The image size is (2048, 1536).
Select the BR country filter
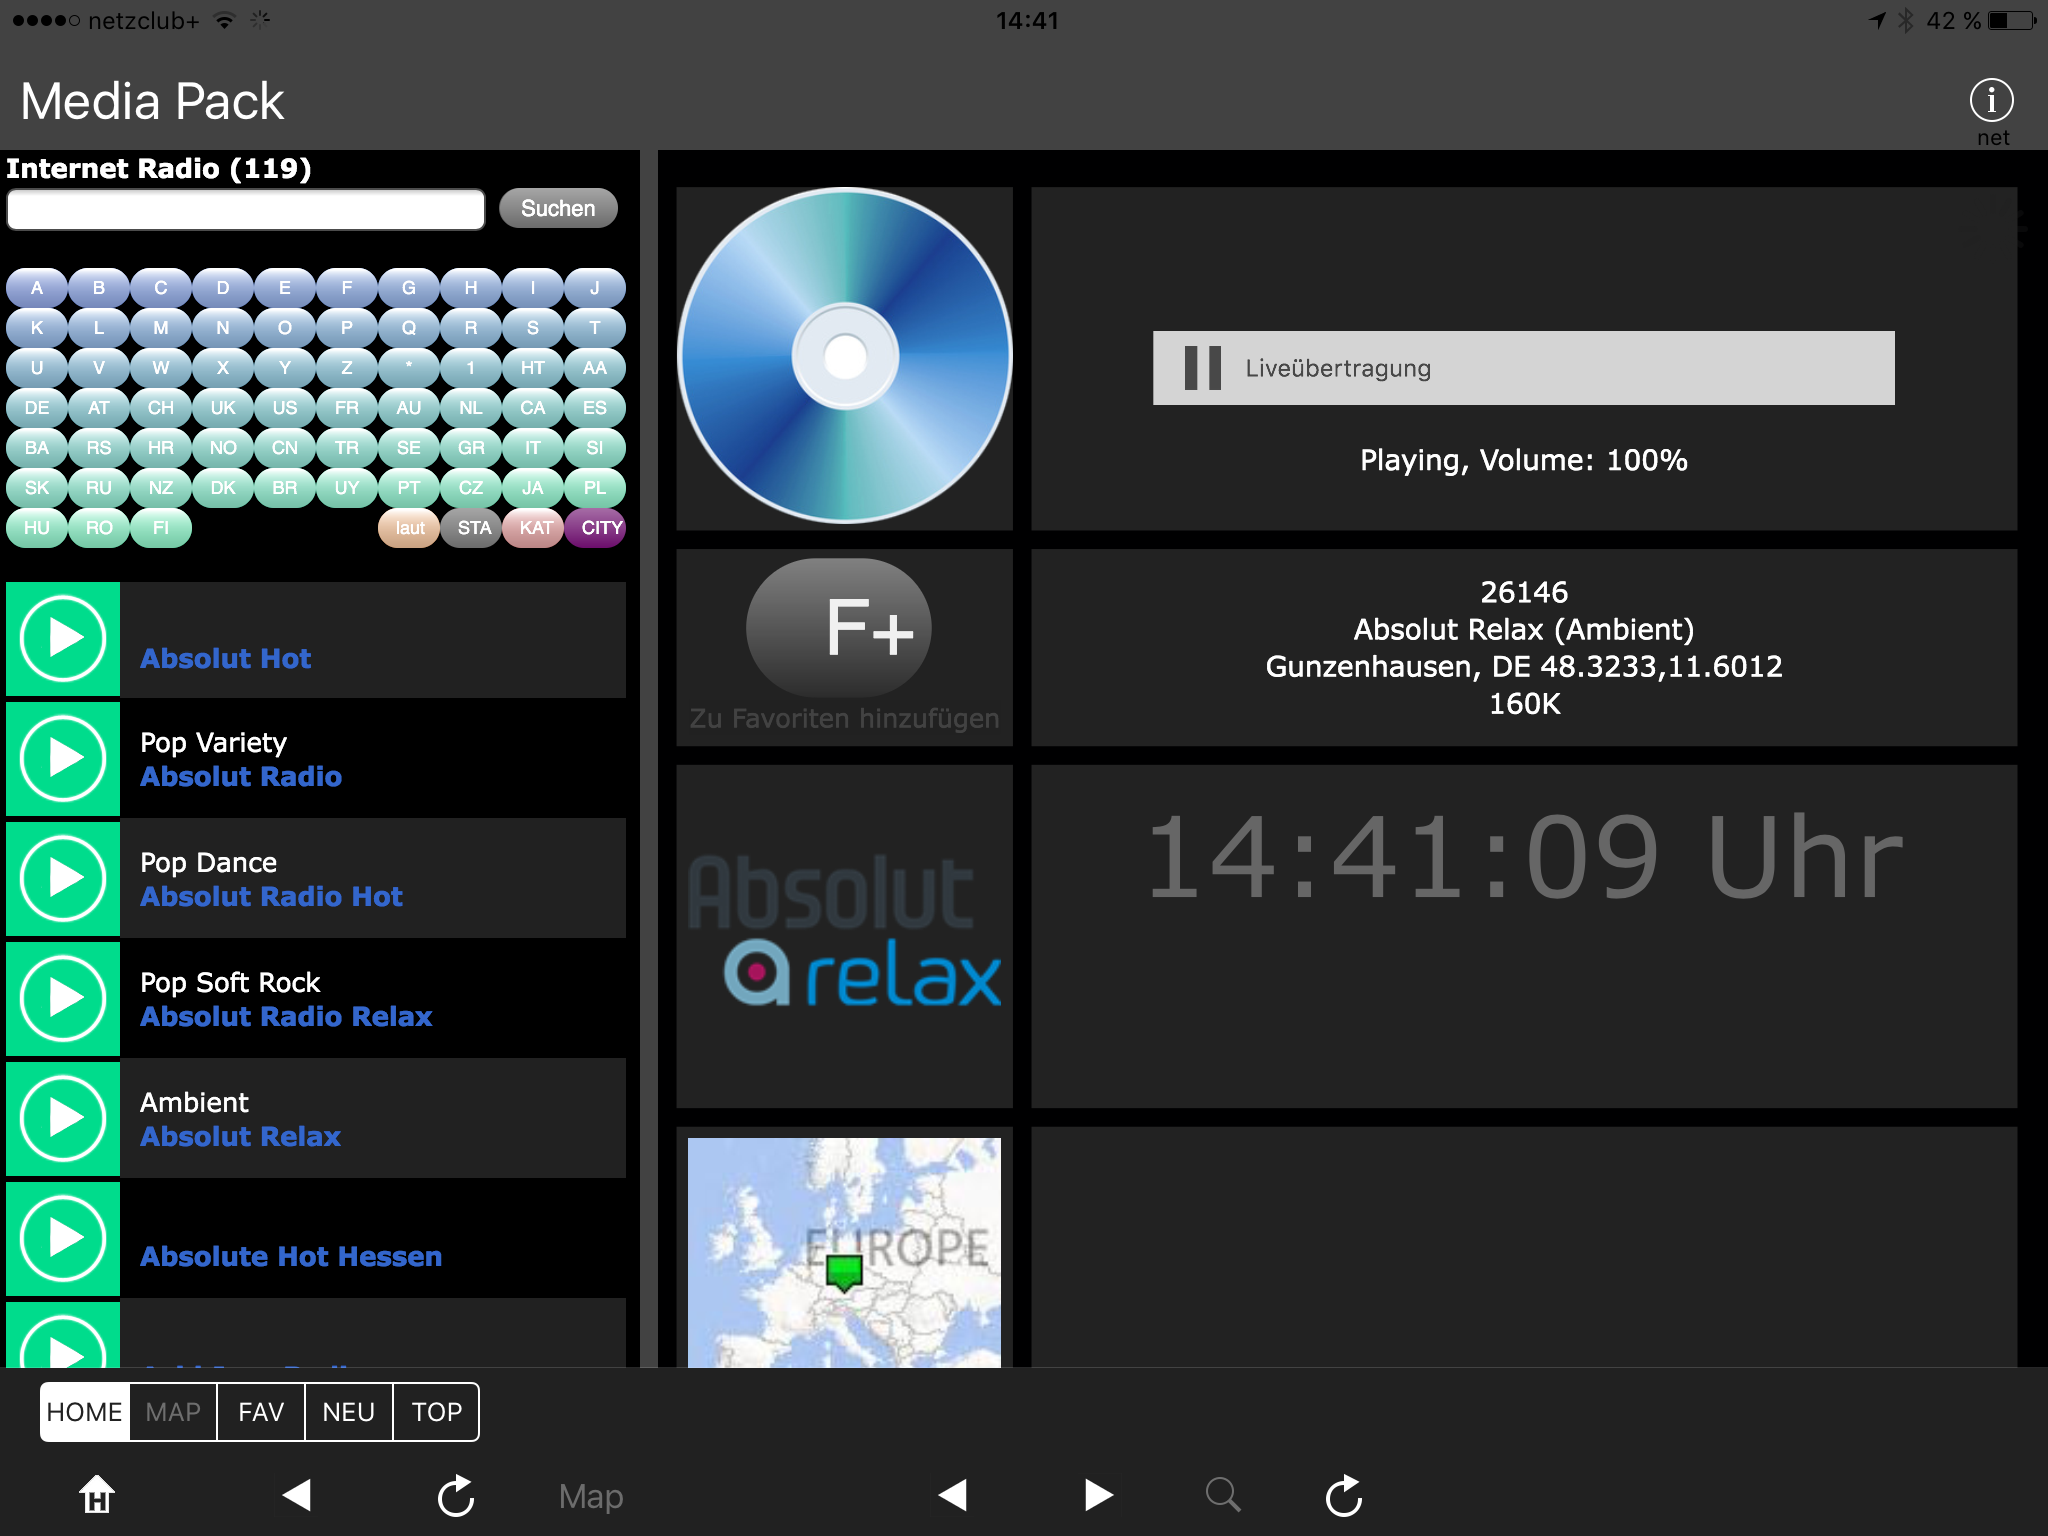[285, 488]
